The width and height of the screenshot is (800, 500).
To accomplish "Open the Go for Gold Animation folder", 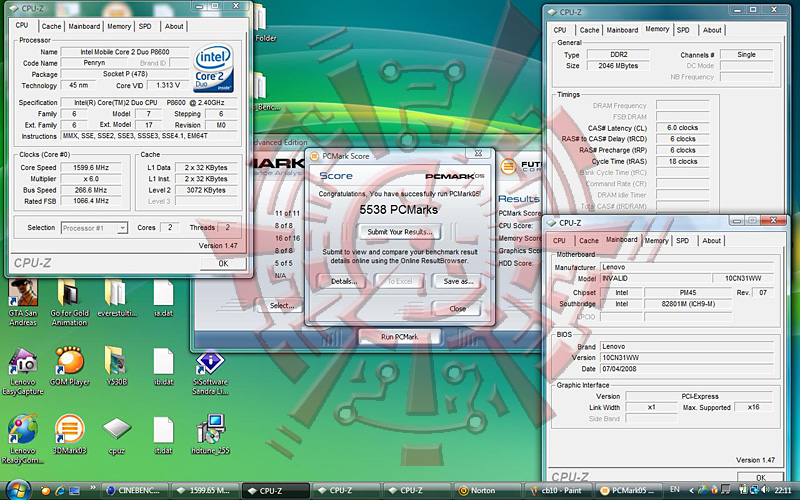I will point(69,302).
